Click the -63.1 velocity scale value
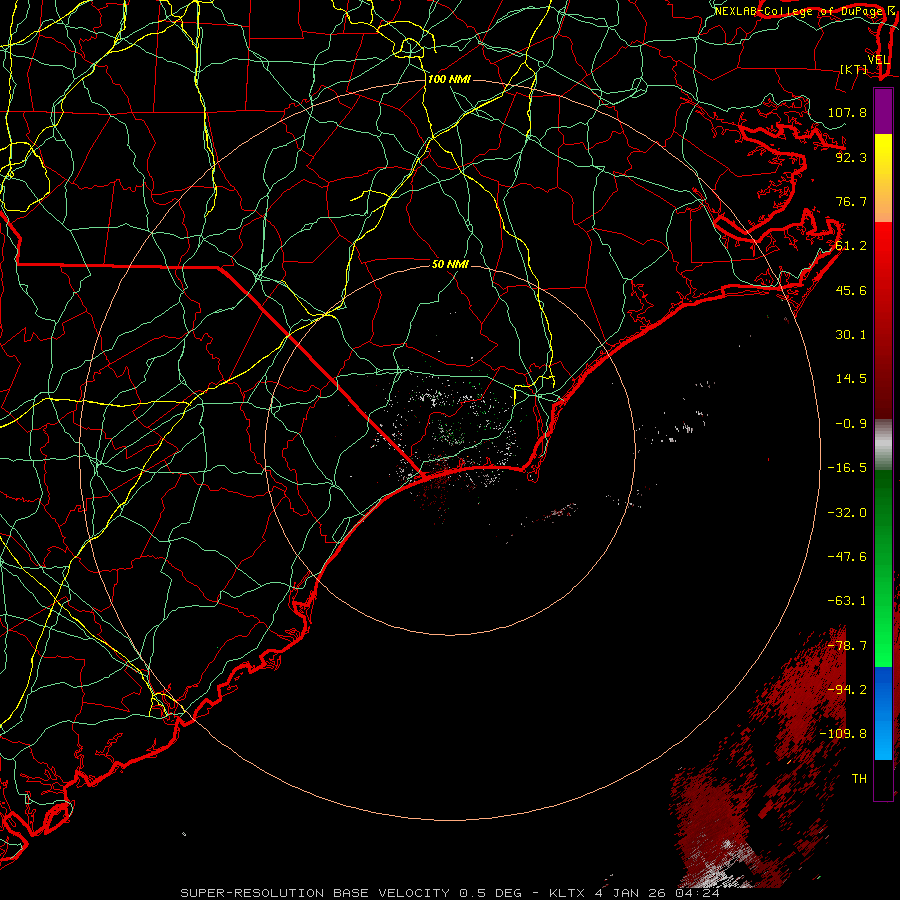This screenshot has width=900, height=900. pyautogui.click(x=847, y=601)
